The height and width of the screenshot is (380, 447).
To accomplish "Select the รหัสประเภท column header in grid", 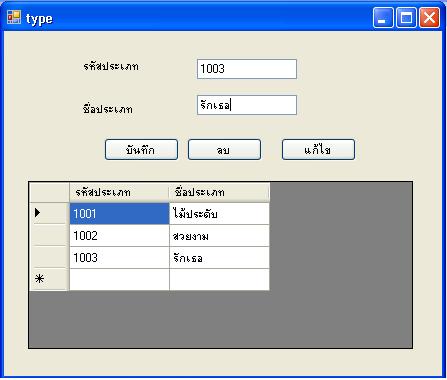I will click(x=119, y=192).
